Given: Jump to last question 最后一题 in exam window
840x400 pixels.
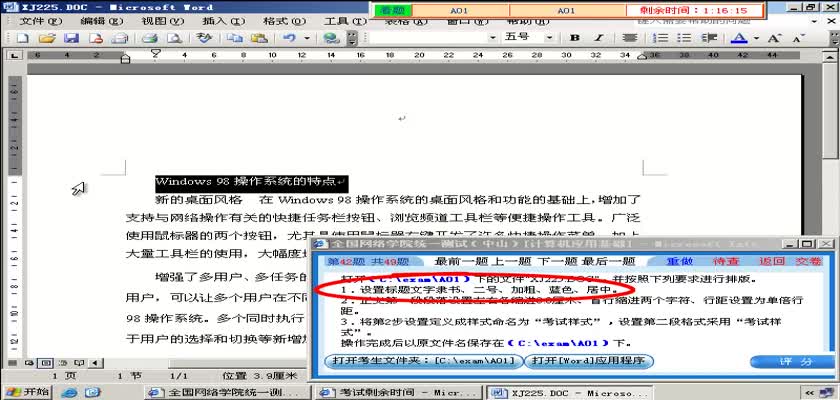Looking at the screenshot, I should (x=608, y=261).
